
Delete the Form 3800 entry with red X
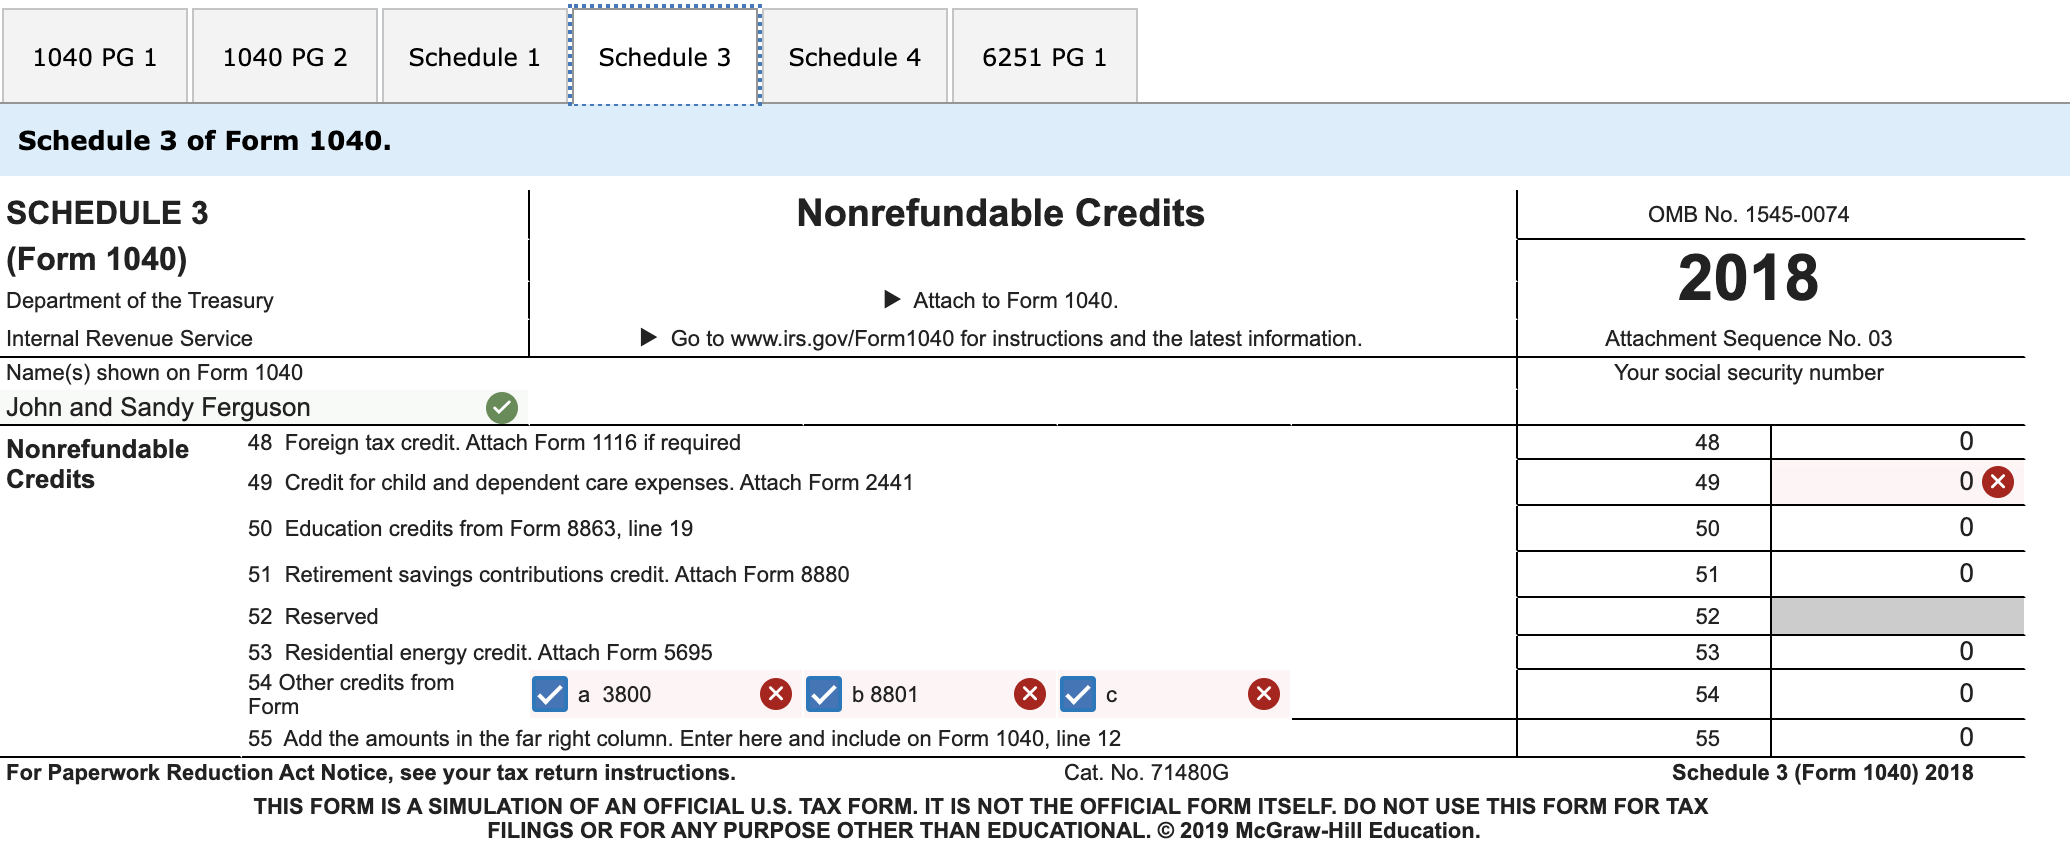pos(777,694)
